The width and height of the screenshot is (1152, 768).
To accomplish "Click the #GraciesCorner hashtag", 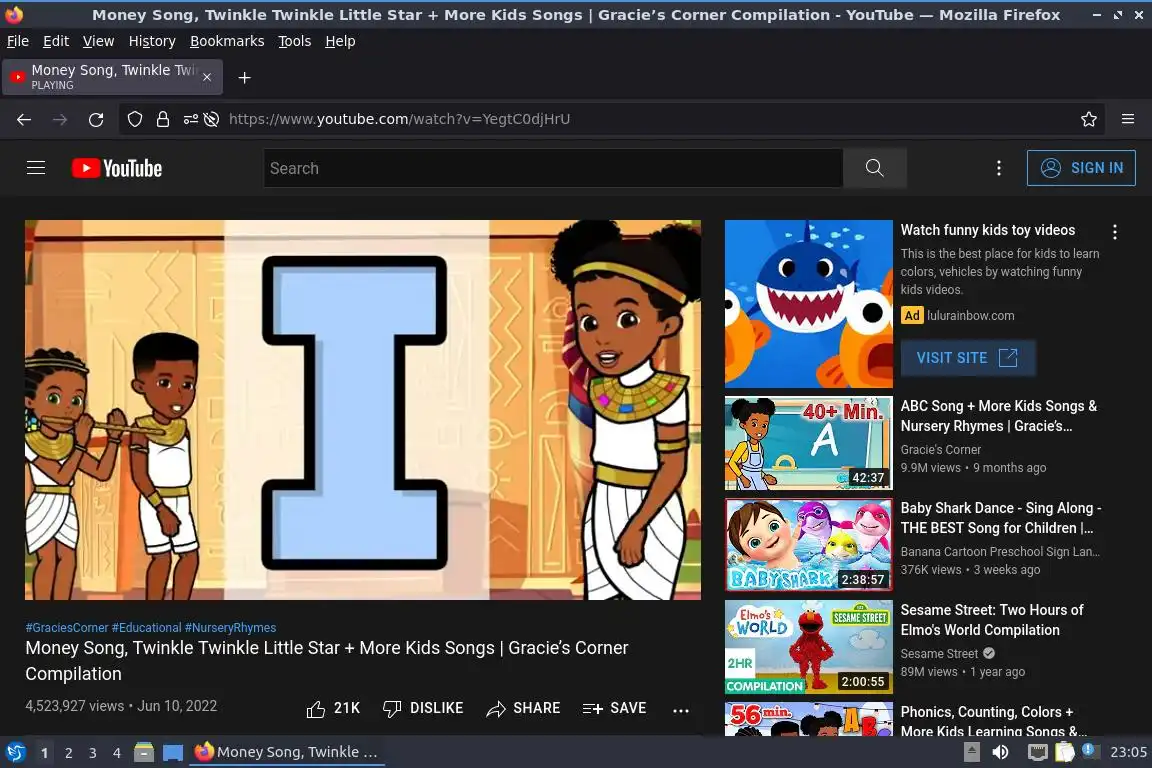I will tap(67, 628).
